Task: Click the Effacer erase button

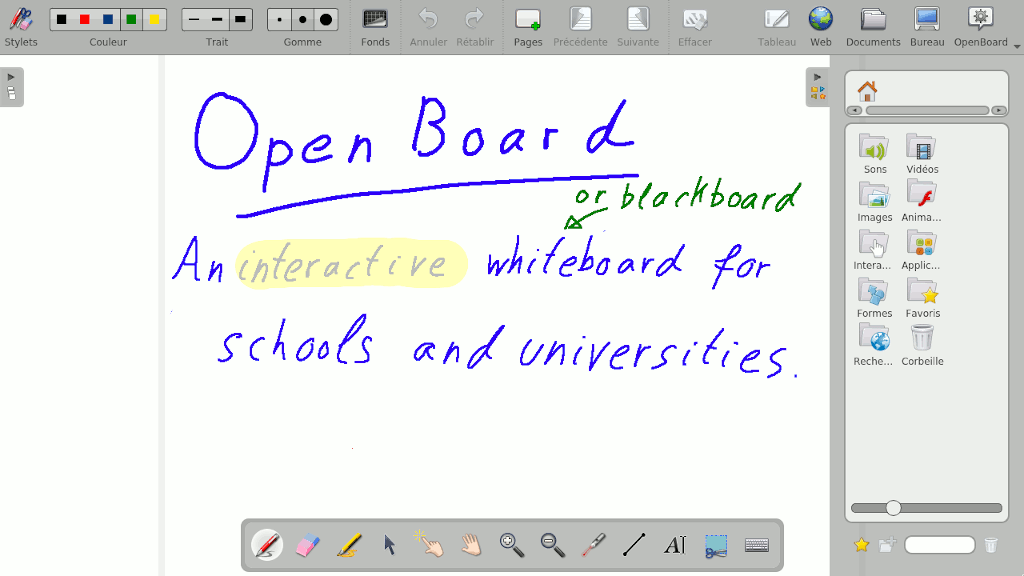Action: [x=695, y=26]
